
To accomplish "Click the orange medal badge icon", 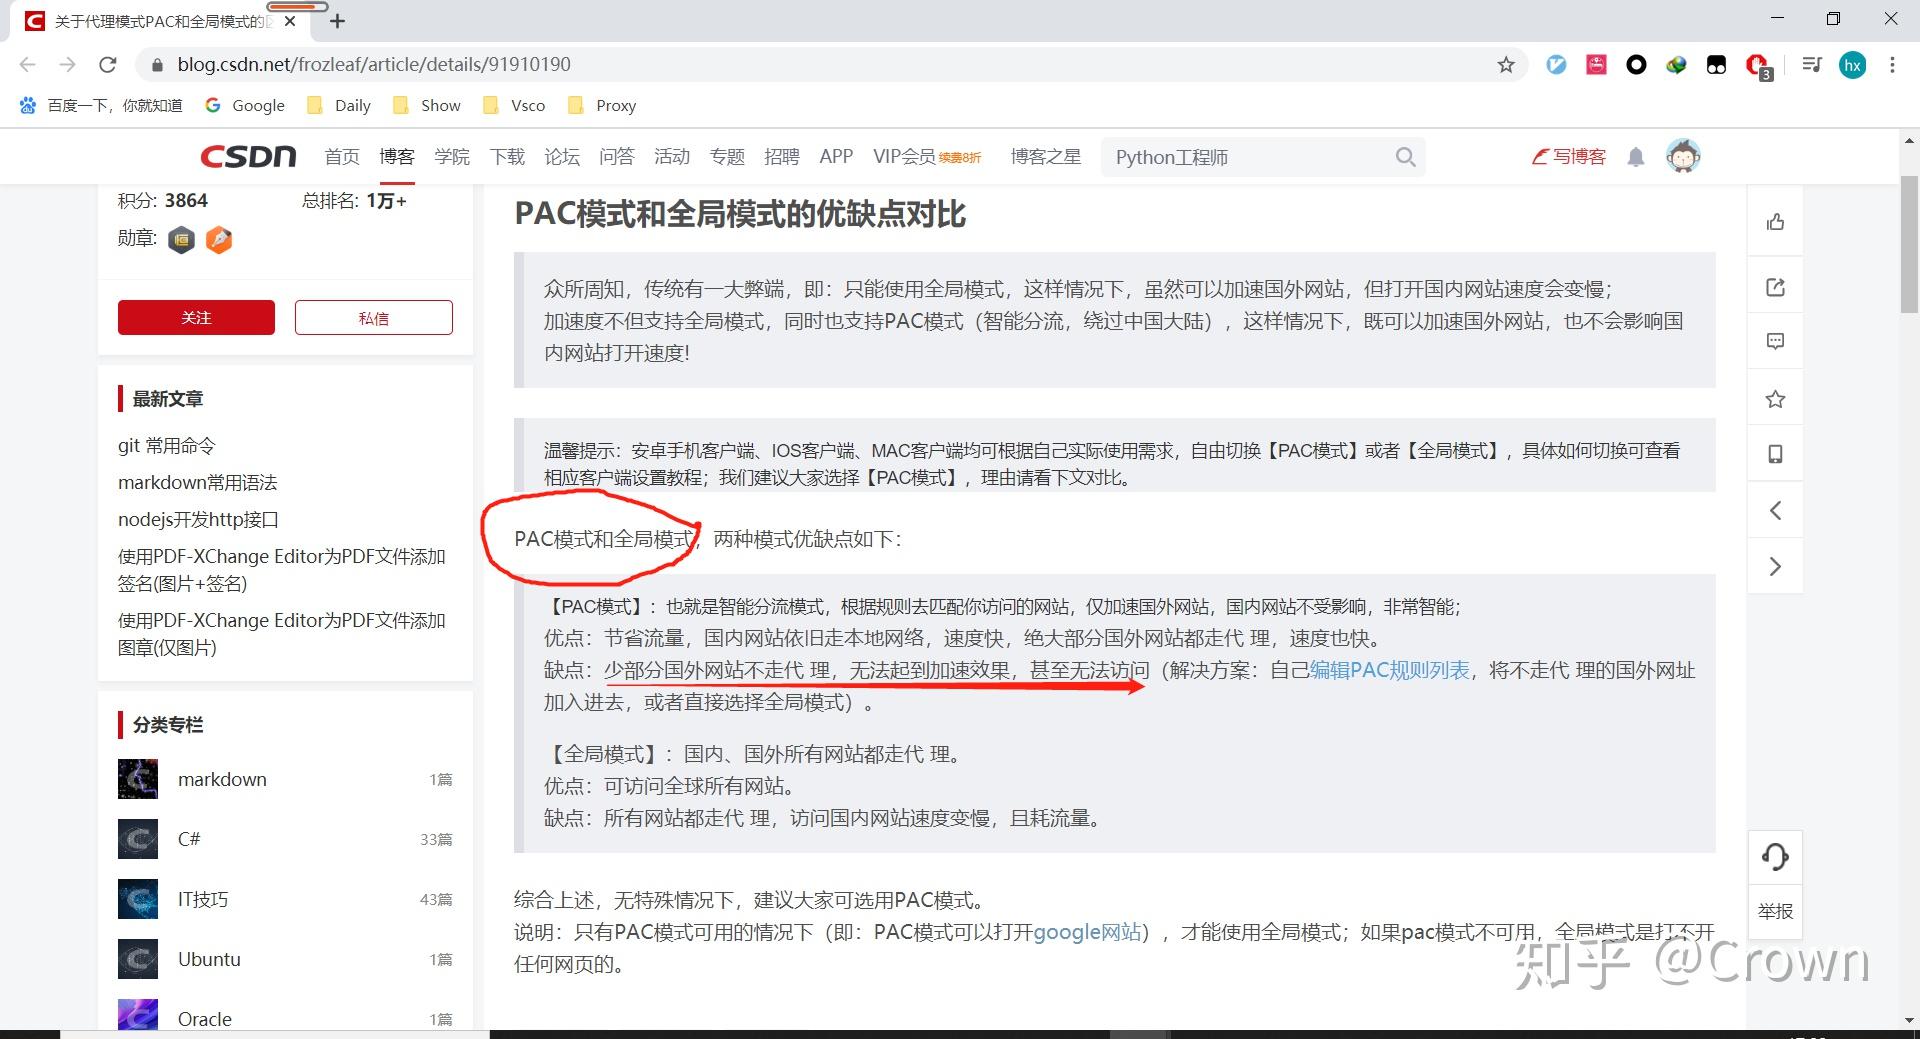I will pos(219,240).
